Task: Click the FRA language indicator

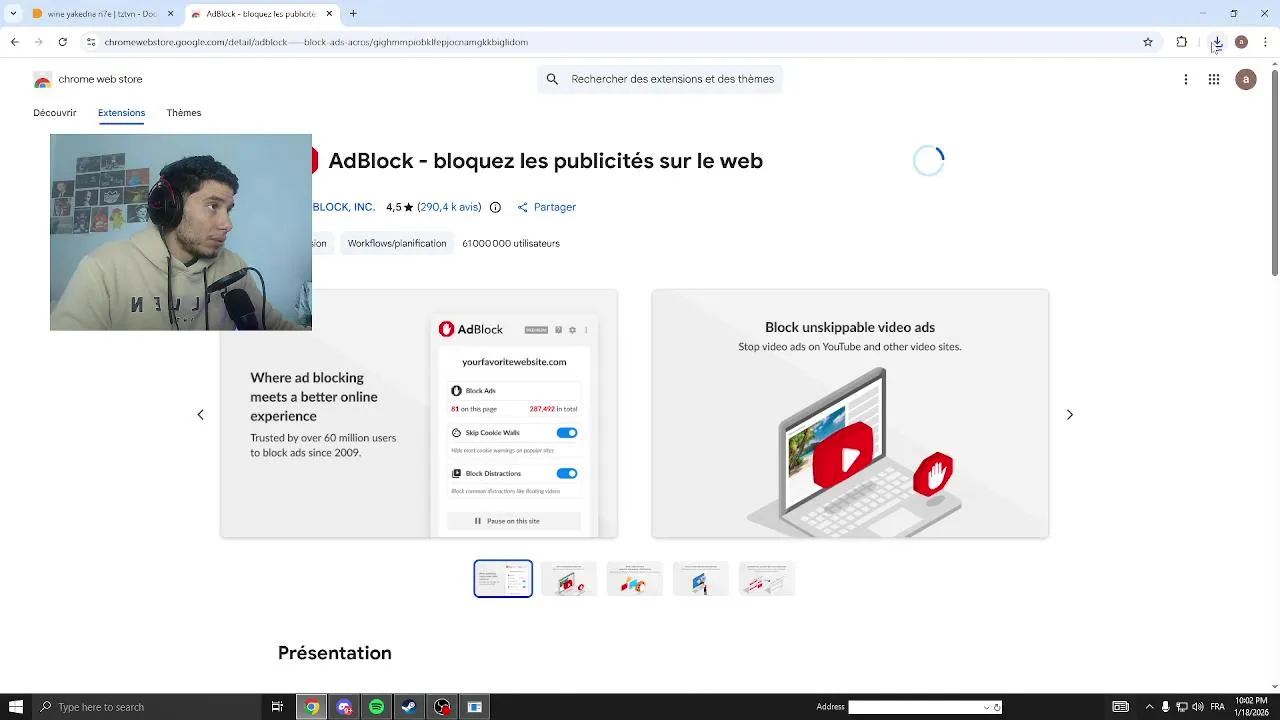Action: (1218, 707)
